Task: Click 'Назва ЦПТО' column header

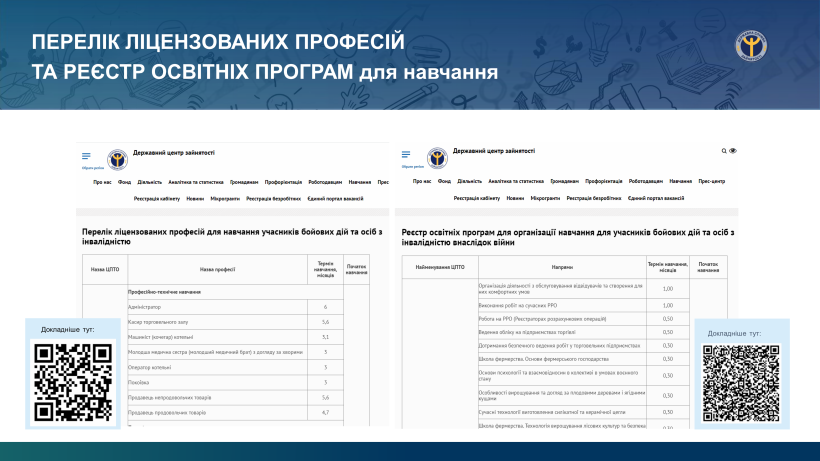Action: tap(105, 270)
